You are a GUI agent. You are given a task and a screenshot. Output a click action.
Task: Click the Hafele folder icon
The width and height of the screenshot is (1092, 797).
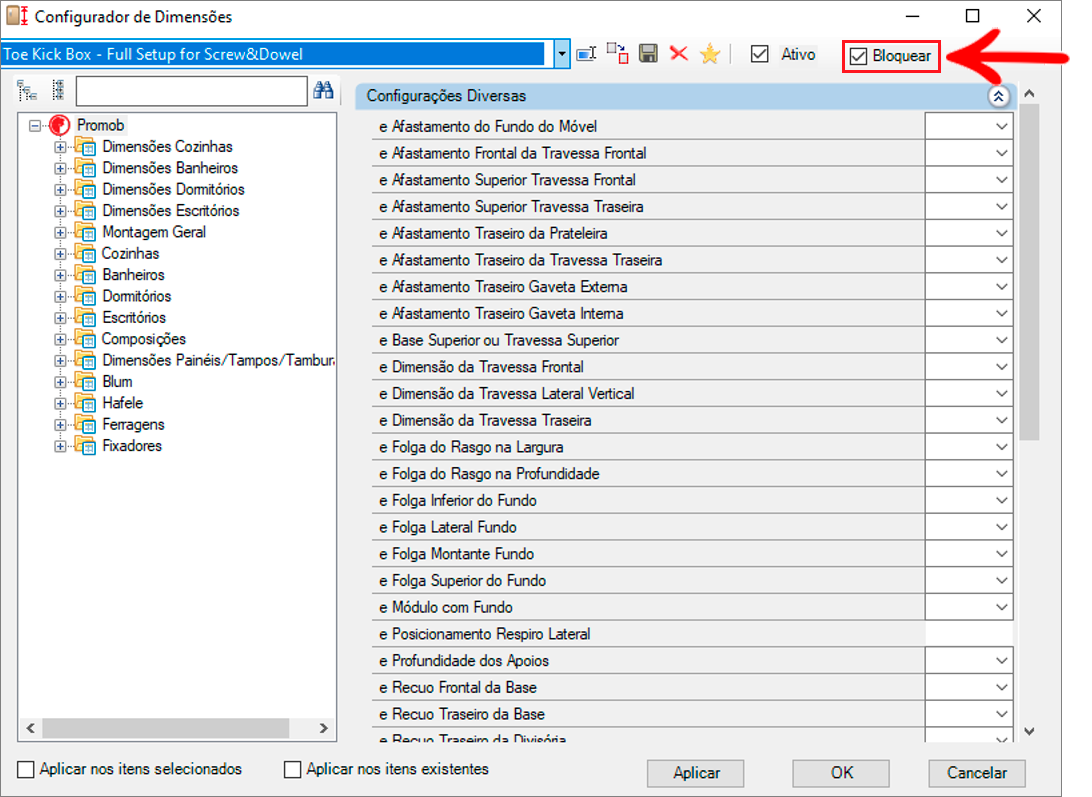86,403
